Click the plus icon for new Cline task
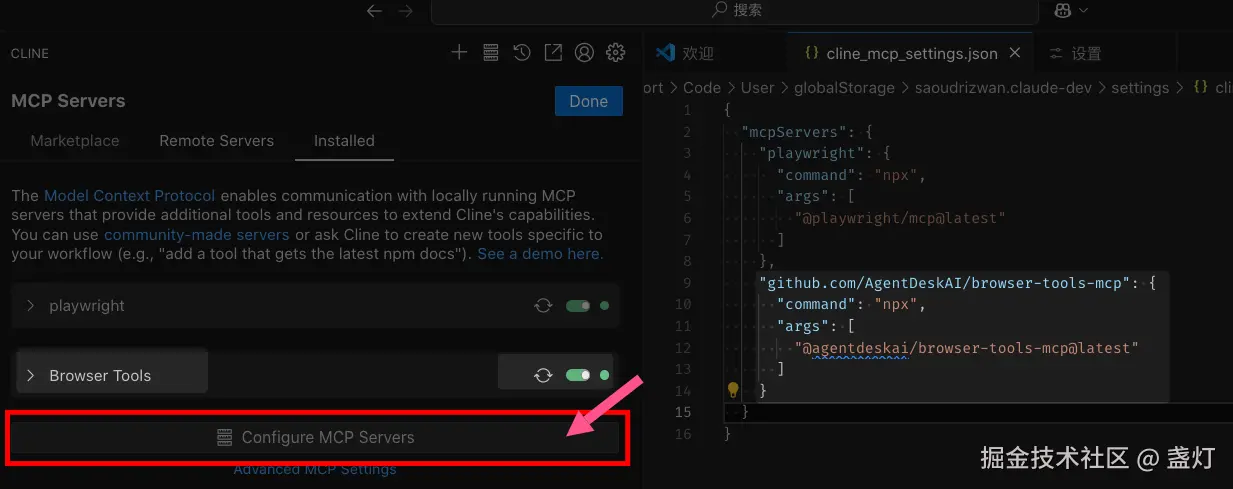This screenshot has height=489, width=1233. [459, 53]
